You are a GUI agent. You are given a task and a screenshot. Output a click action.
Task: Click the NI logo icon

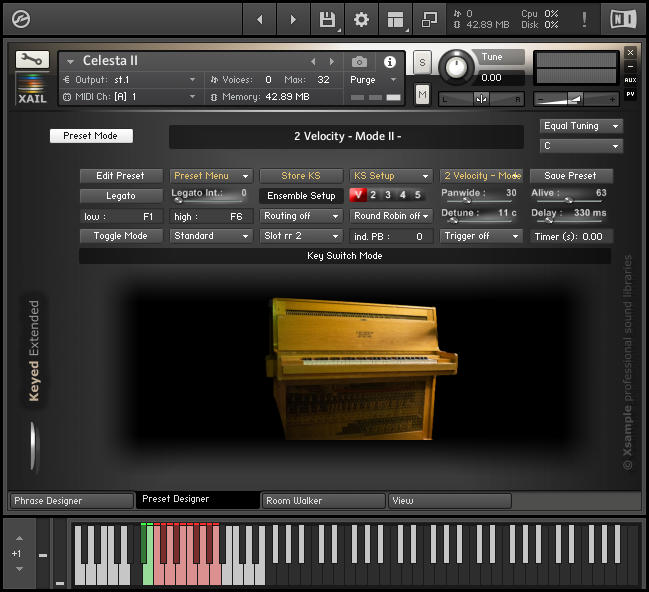click(x=623, y=19)
